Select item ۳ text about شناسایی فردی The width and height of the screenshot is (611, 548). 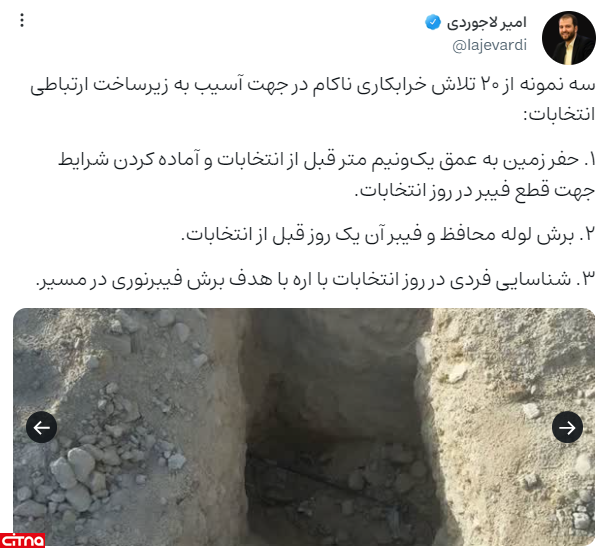(x=316, y=279)
